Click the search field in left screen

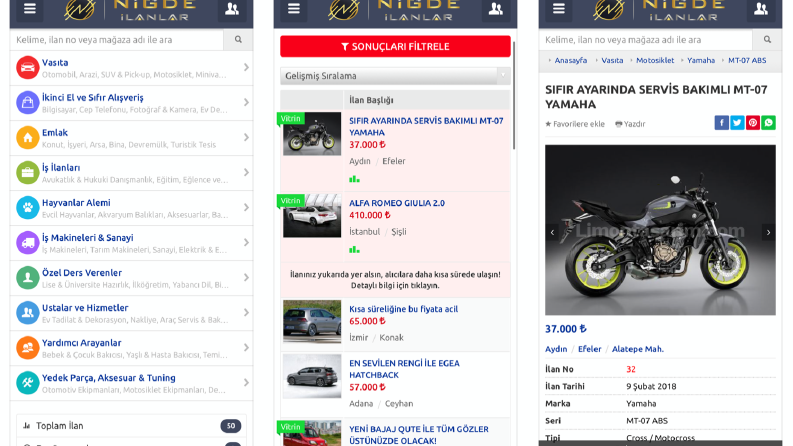117,39
